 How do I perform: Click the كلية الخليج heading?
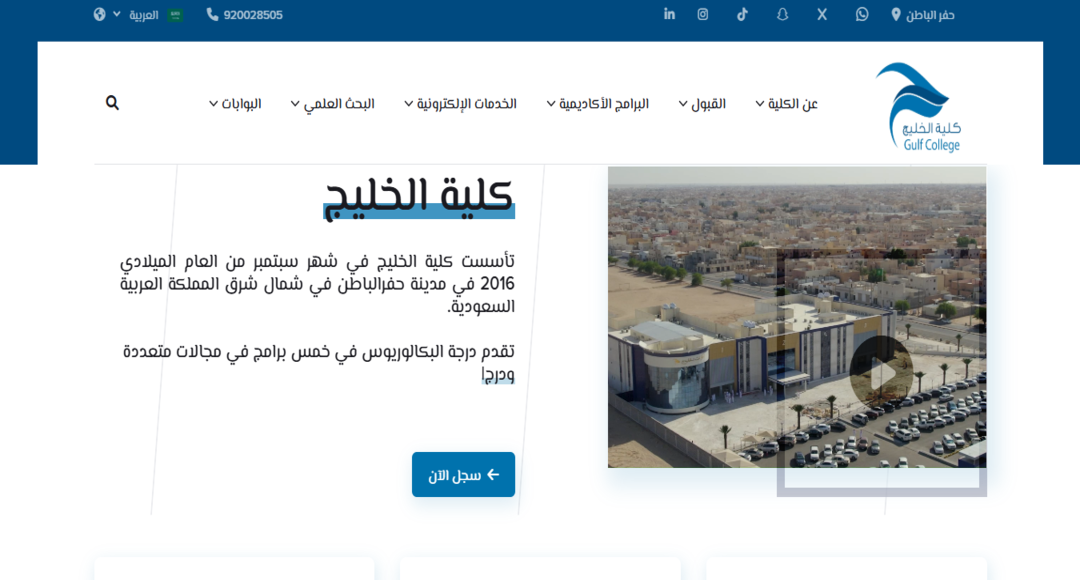(419, 196)
